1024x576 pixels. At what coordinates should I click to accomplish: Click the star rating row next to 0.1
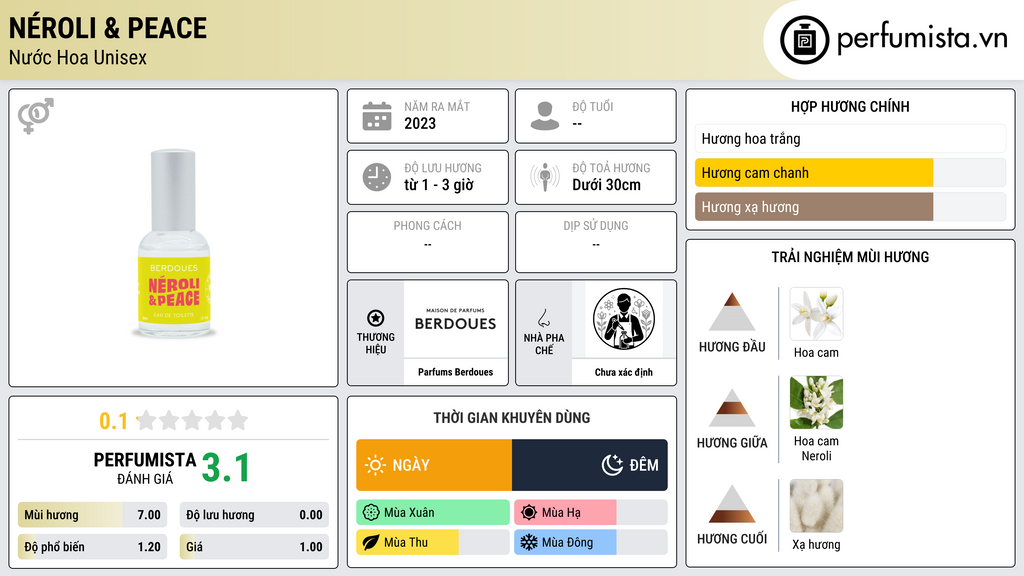click(x=192, y=420)
